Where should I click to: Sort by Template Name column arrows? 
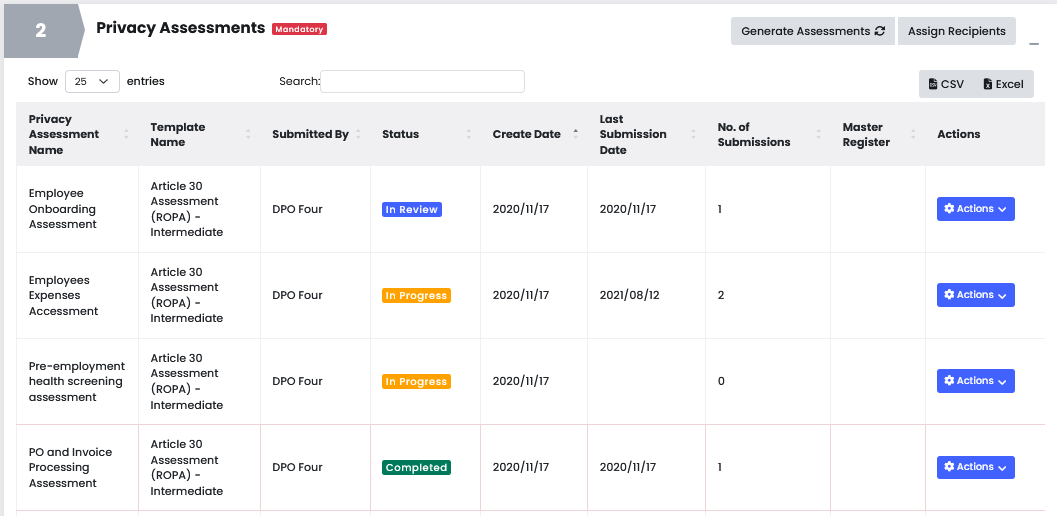(248, 134)
